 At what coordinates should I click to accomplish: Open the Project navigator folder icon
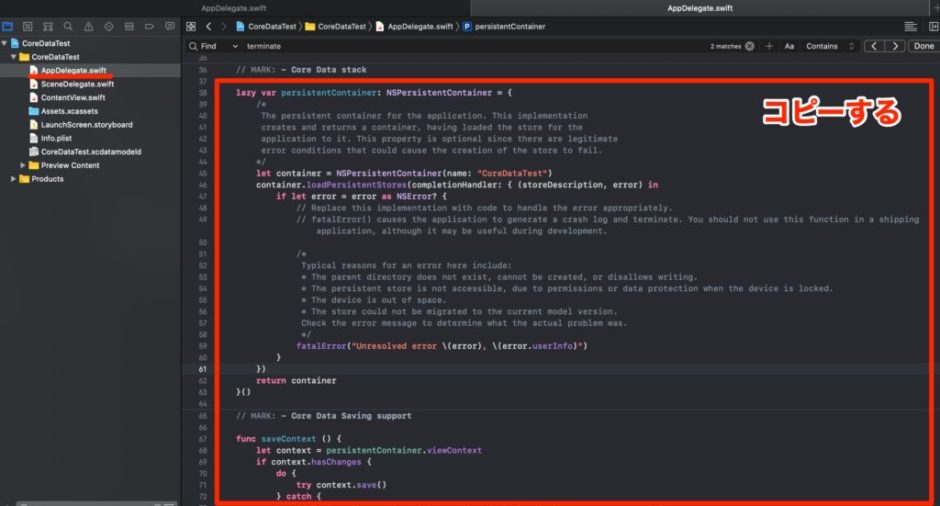[7, 26]
